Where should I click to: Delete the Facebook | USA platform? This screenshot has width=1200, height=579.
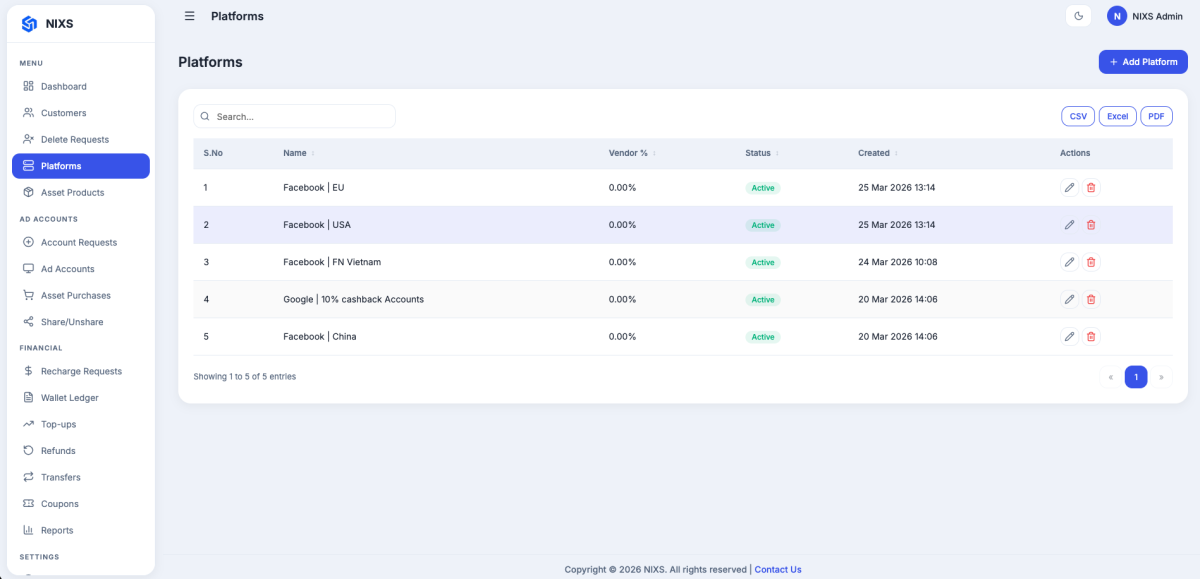tap(1091, 225)
